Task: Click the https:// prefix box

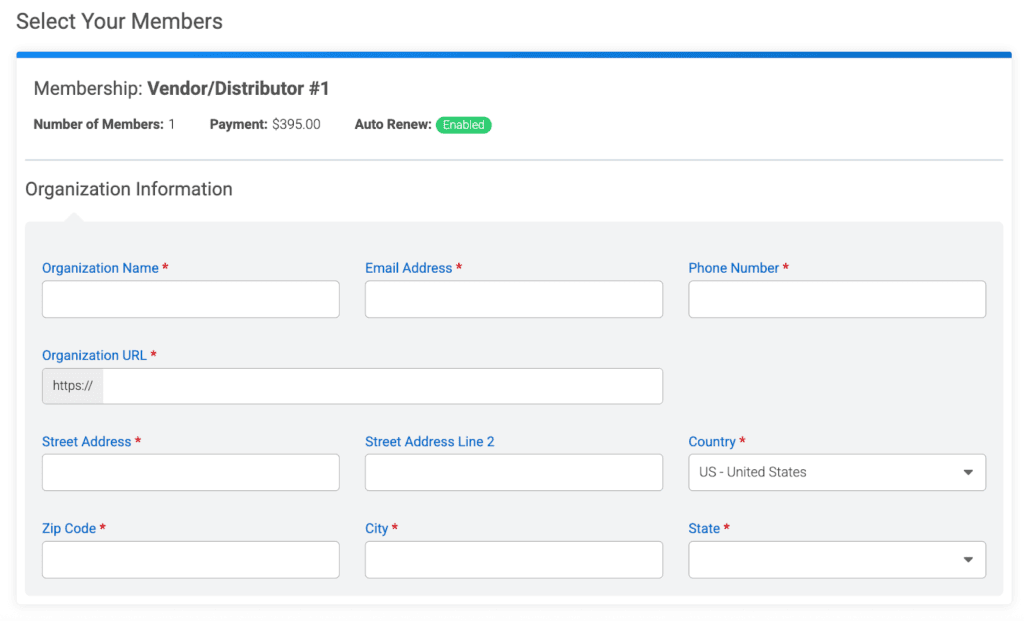Action: [72, 386]
